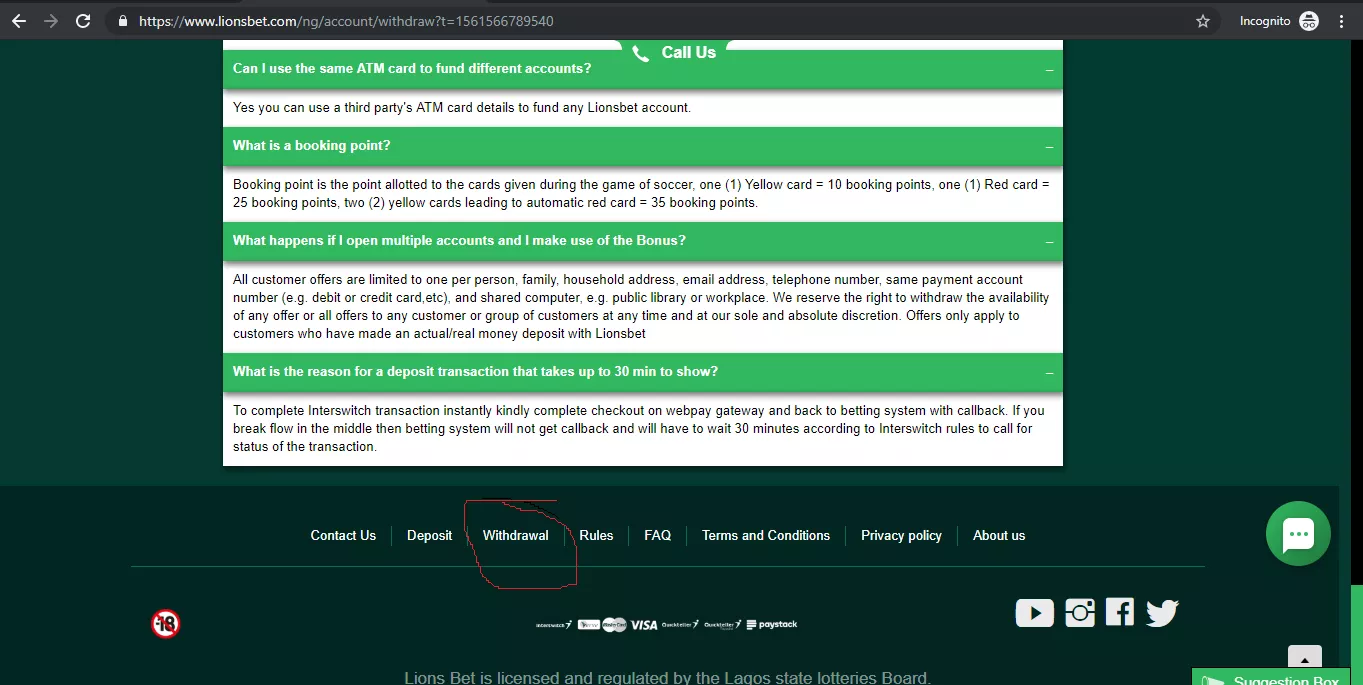Open the live chat bubble

click(x=1297, y=534)
